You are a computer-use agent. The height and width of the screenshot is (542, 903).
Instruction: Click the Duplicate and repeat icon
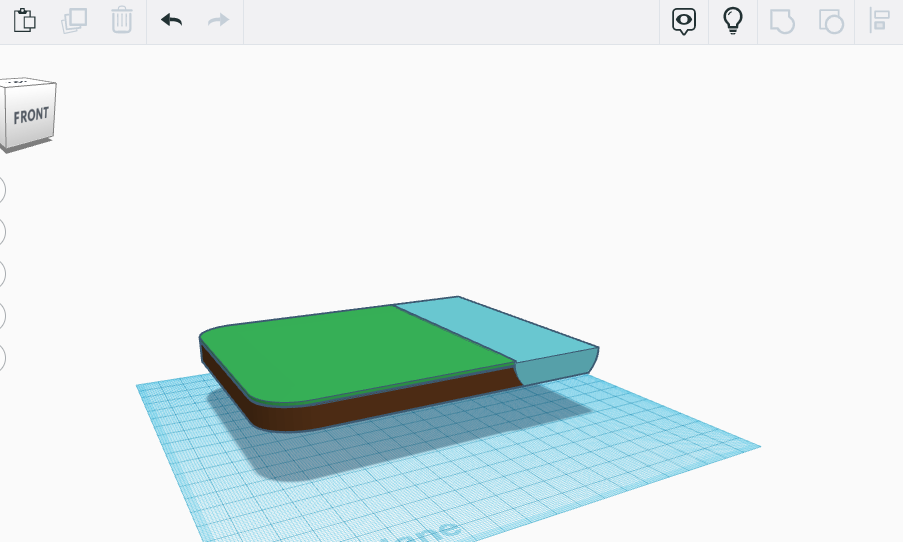(74, 21)
